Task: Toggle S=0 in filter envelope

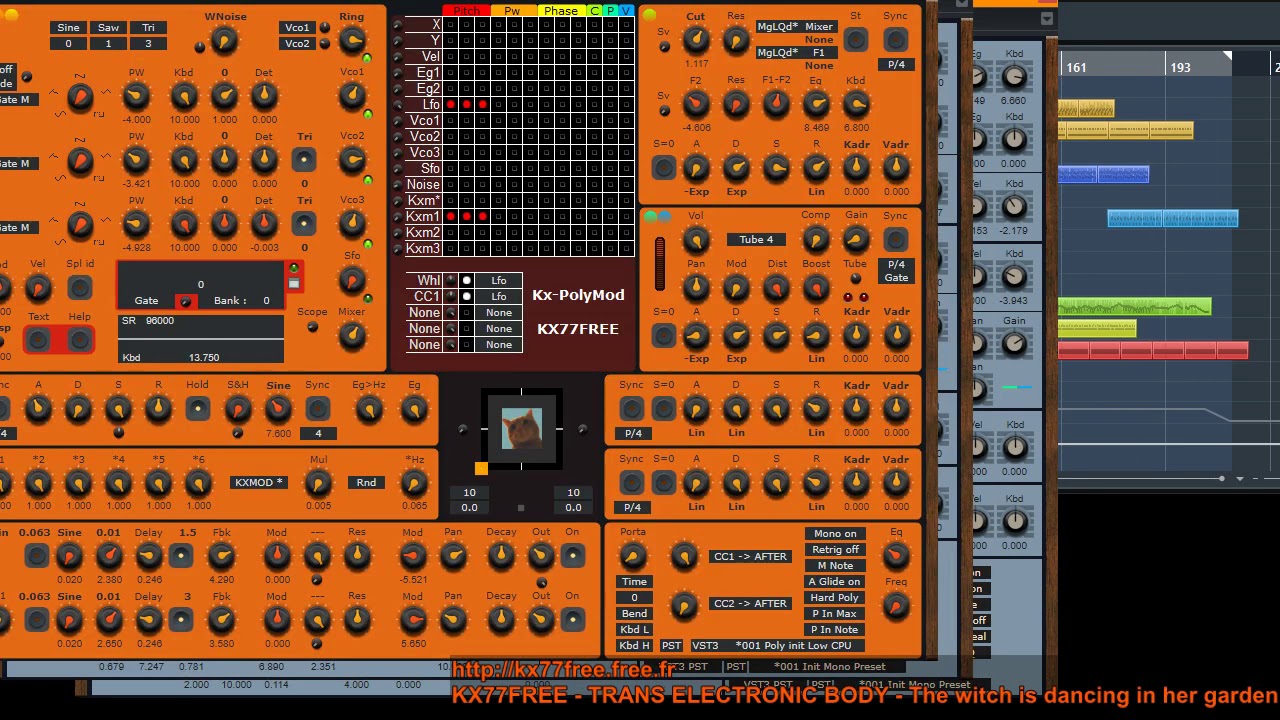Action: point(663,168)
